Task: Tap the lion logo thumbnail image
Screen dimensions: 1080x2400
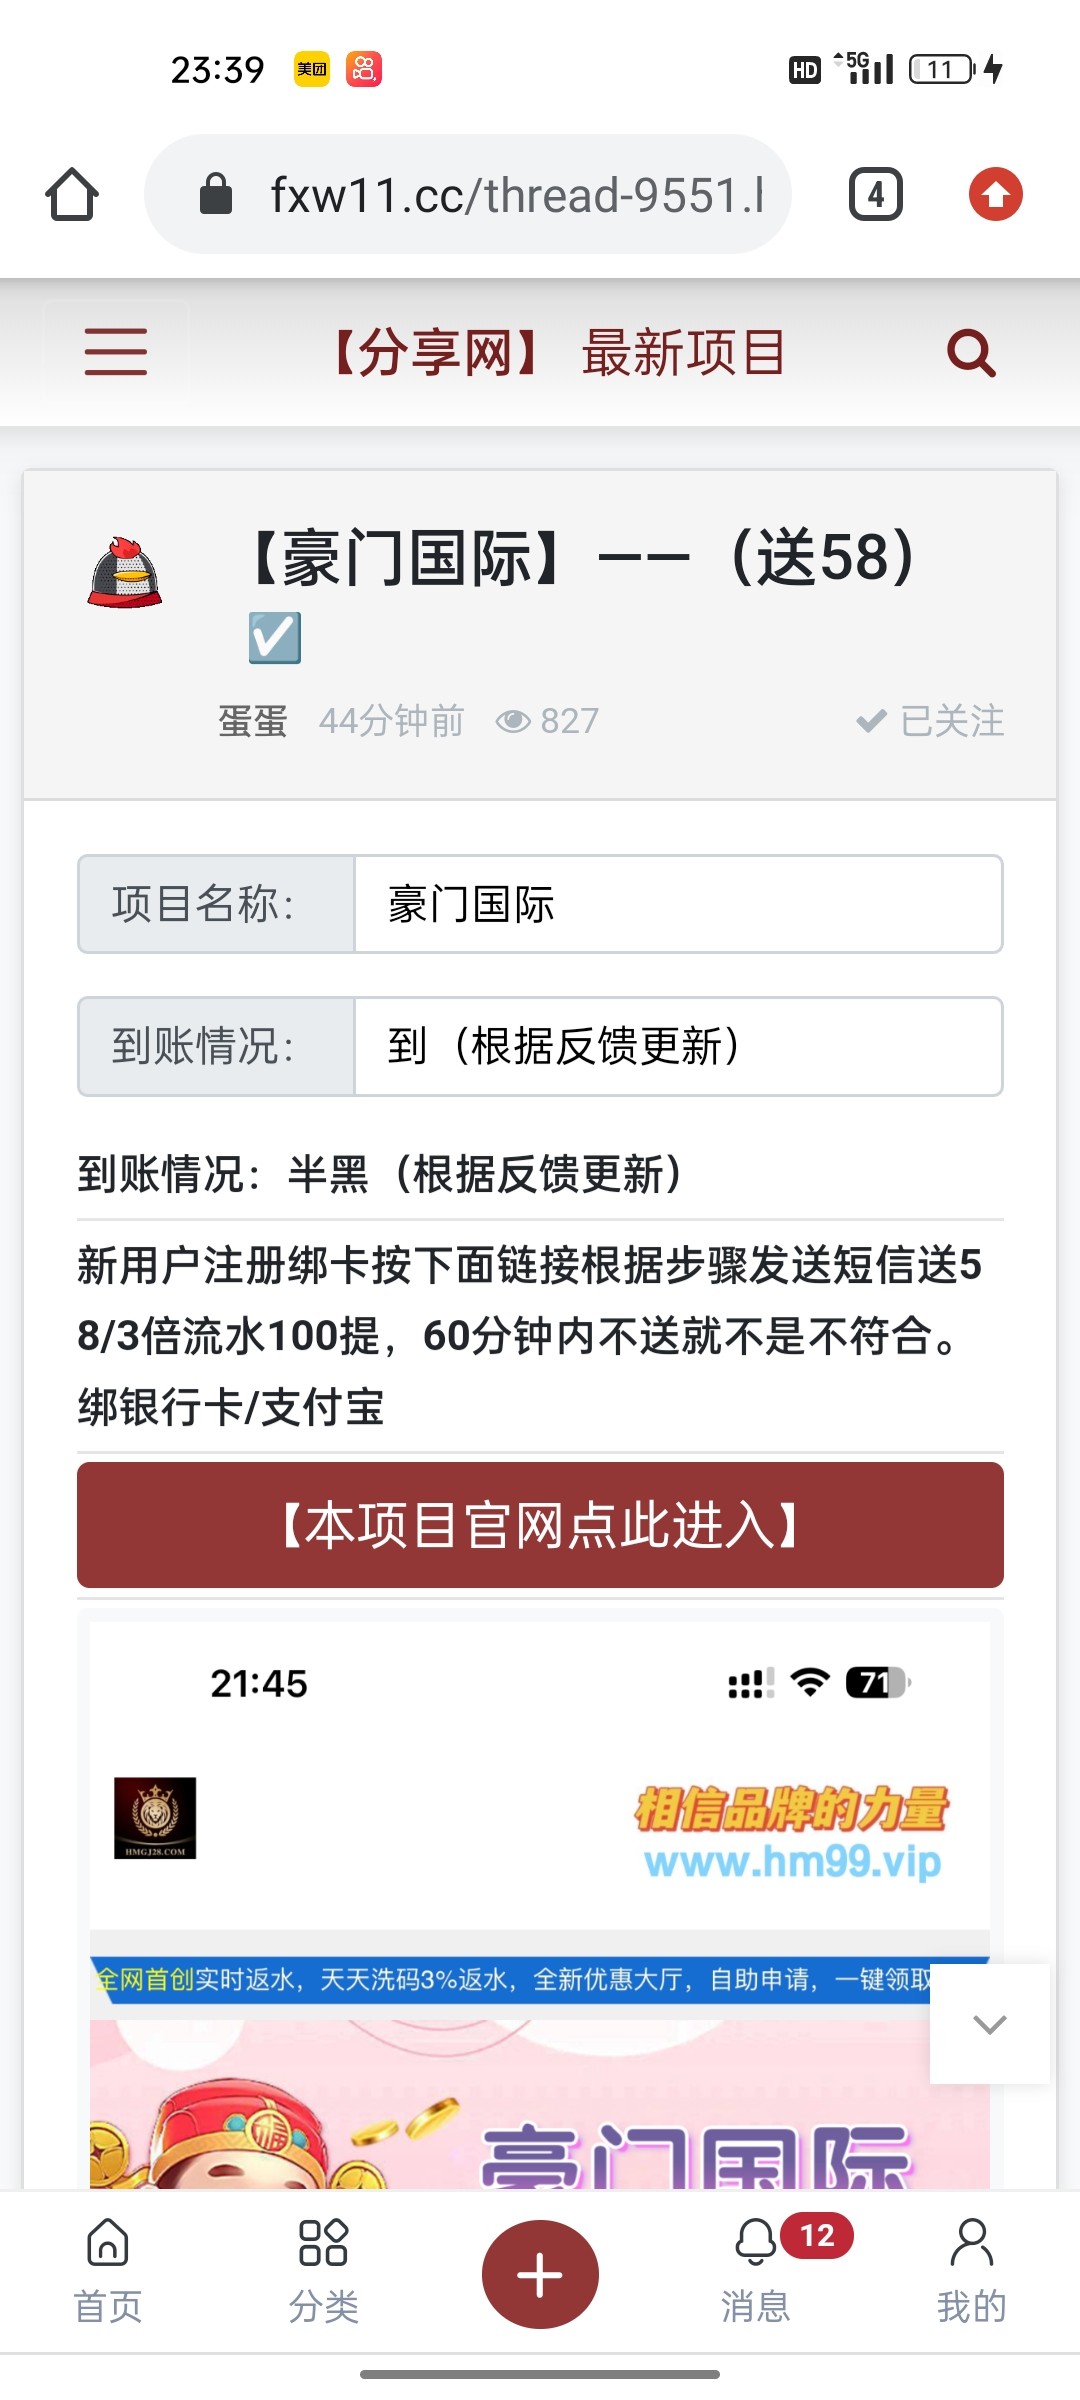Action: 155,1818
